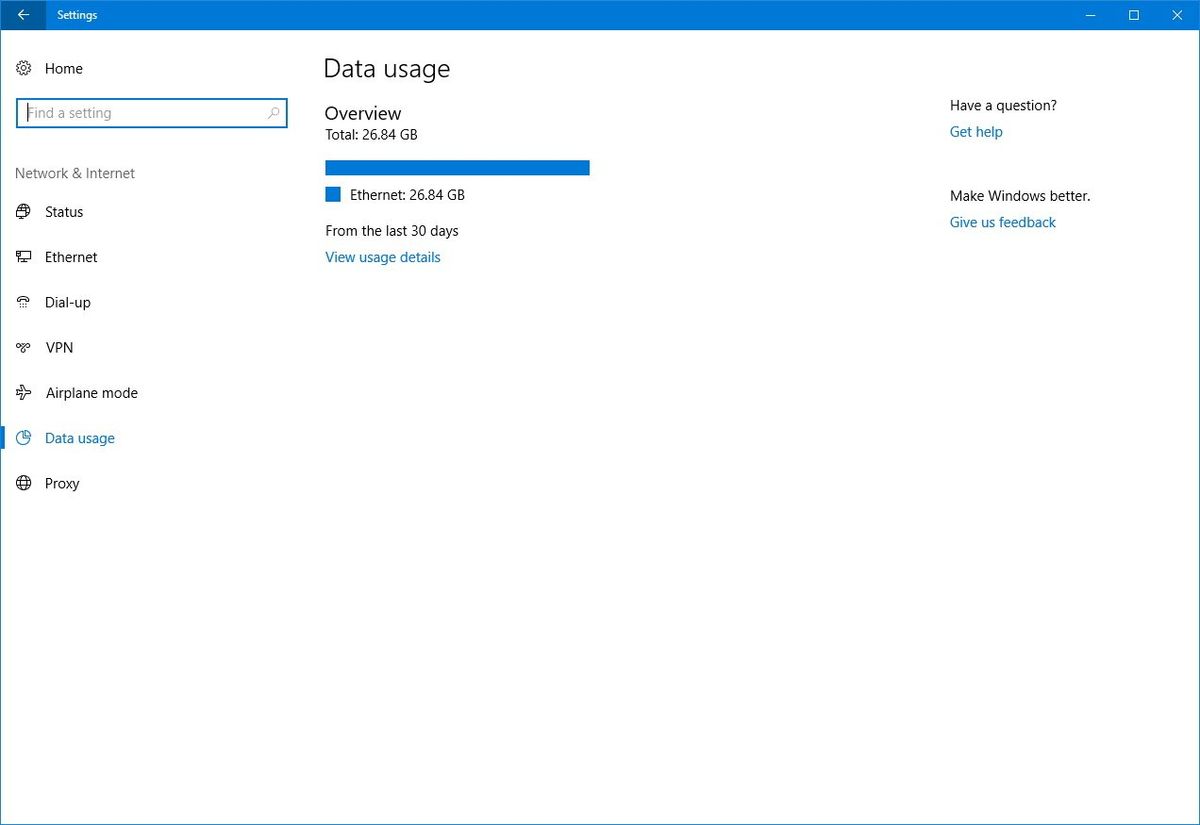Click the blue data usage bar
The image size is (1200, 825).
pos(456,167)
